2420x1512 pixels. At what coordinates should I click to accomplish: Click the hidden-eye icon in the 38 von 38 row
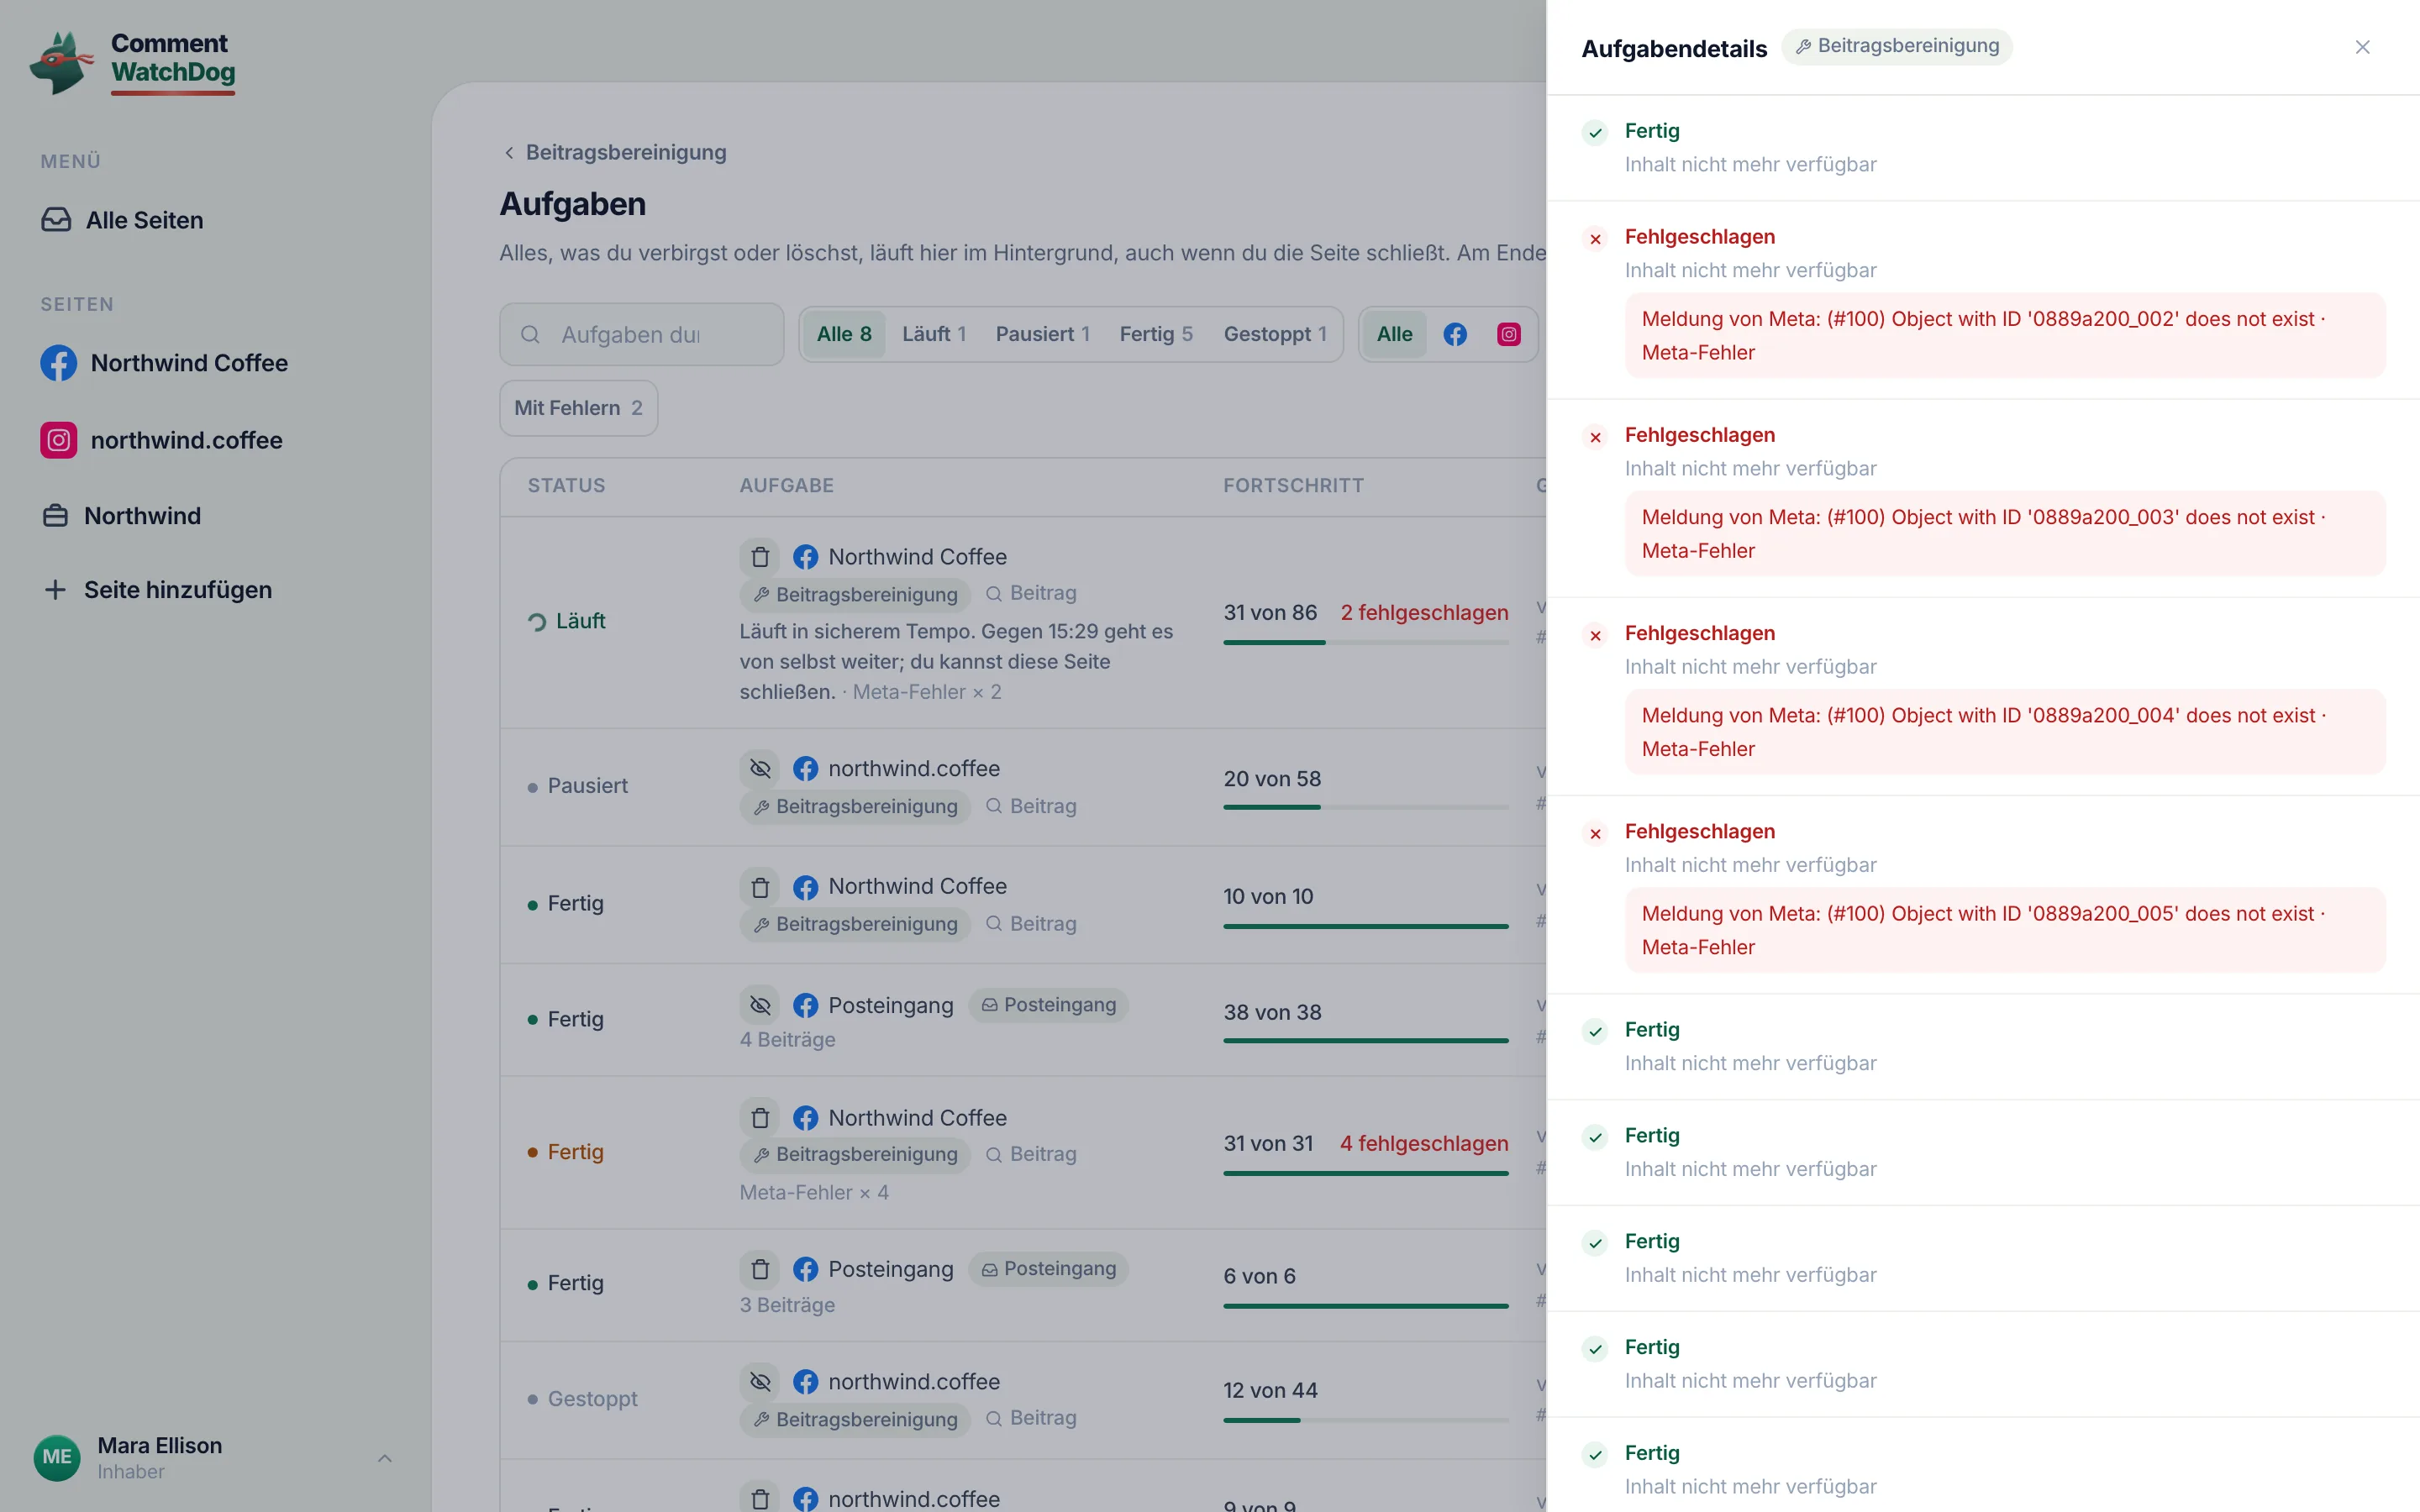pos(760,1005)
